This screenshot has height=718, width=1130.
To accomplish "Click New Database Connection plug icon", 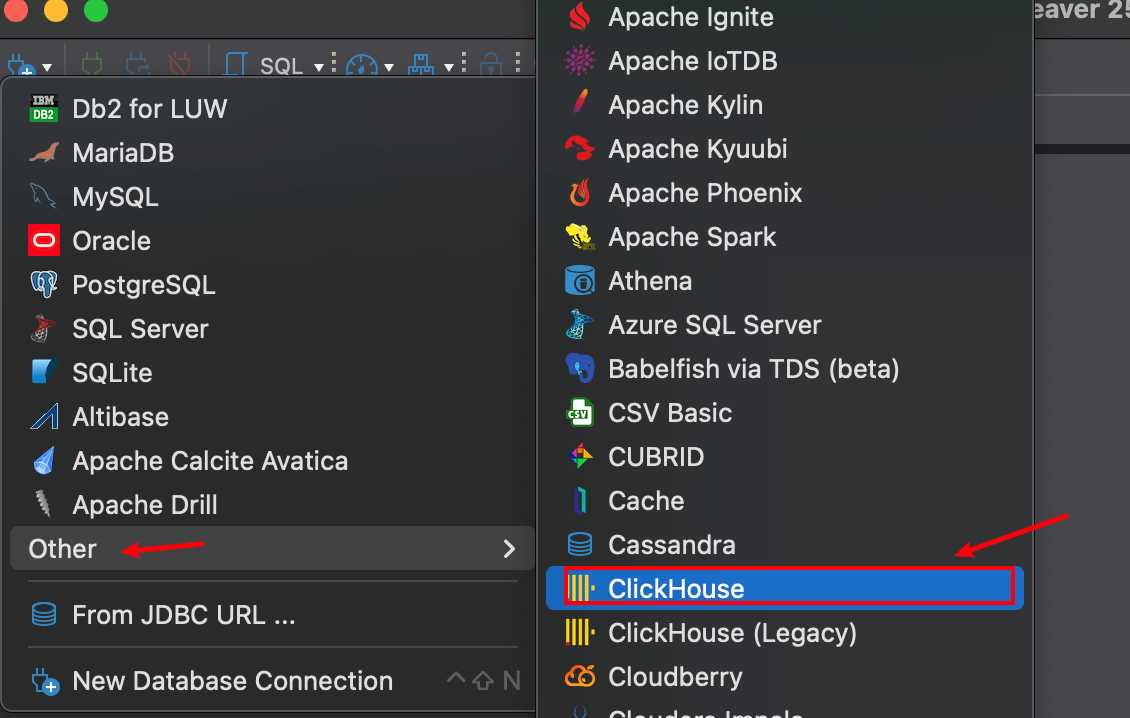I will click(x=45, y=681).
